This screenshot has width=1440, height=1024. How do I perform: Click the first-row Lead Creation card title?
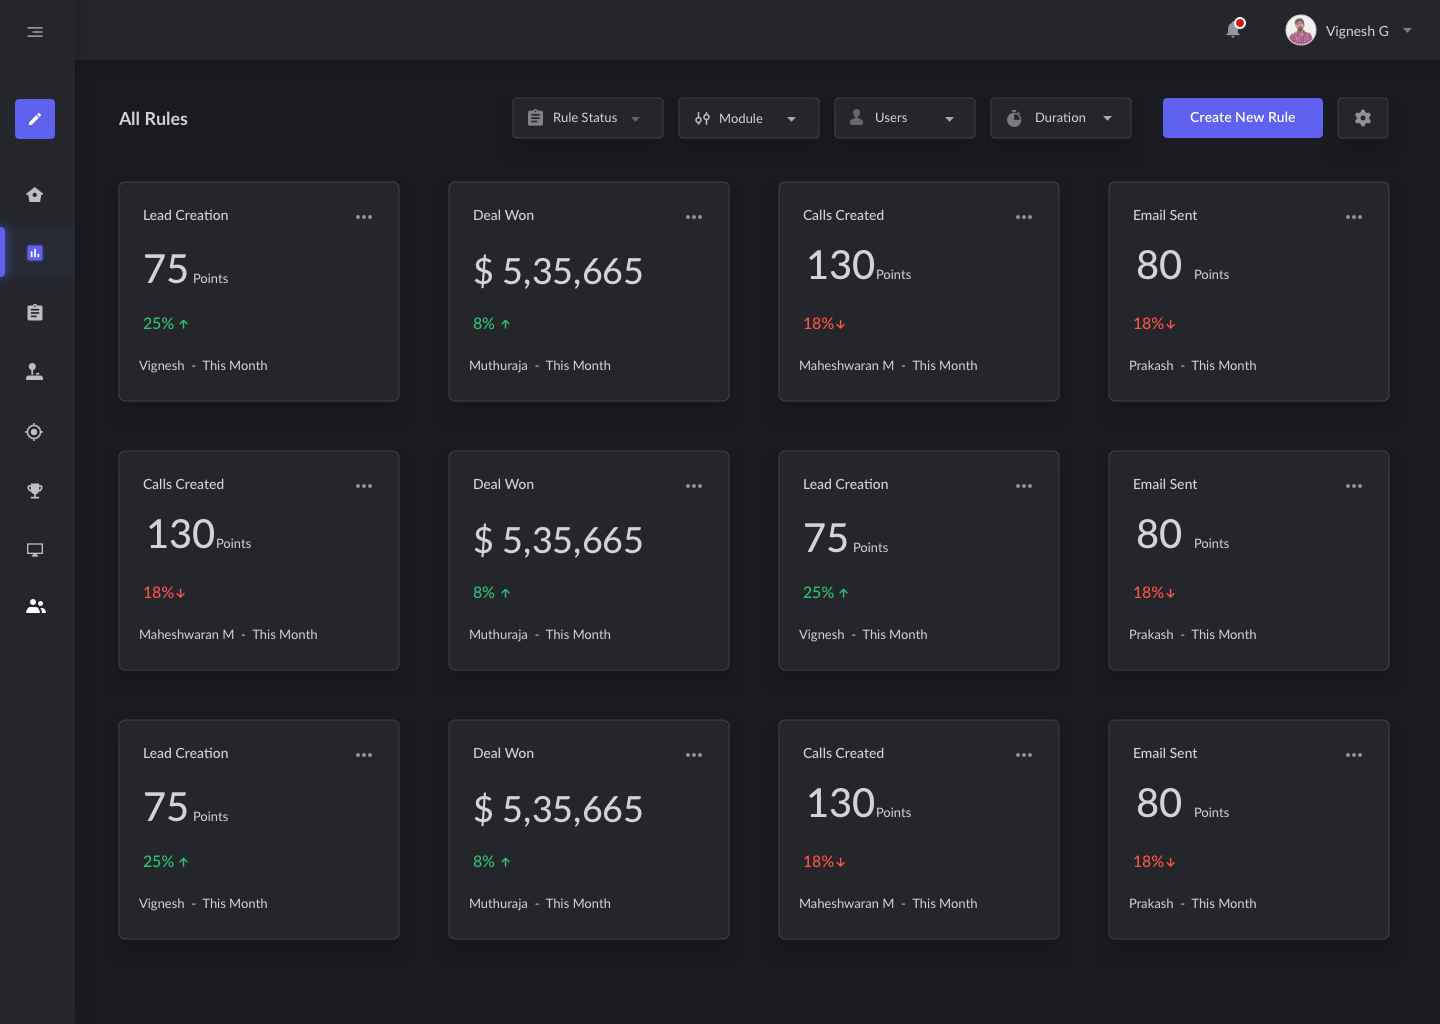tap(185, 215)
